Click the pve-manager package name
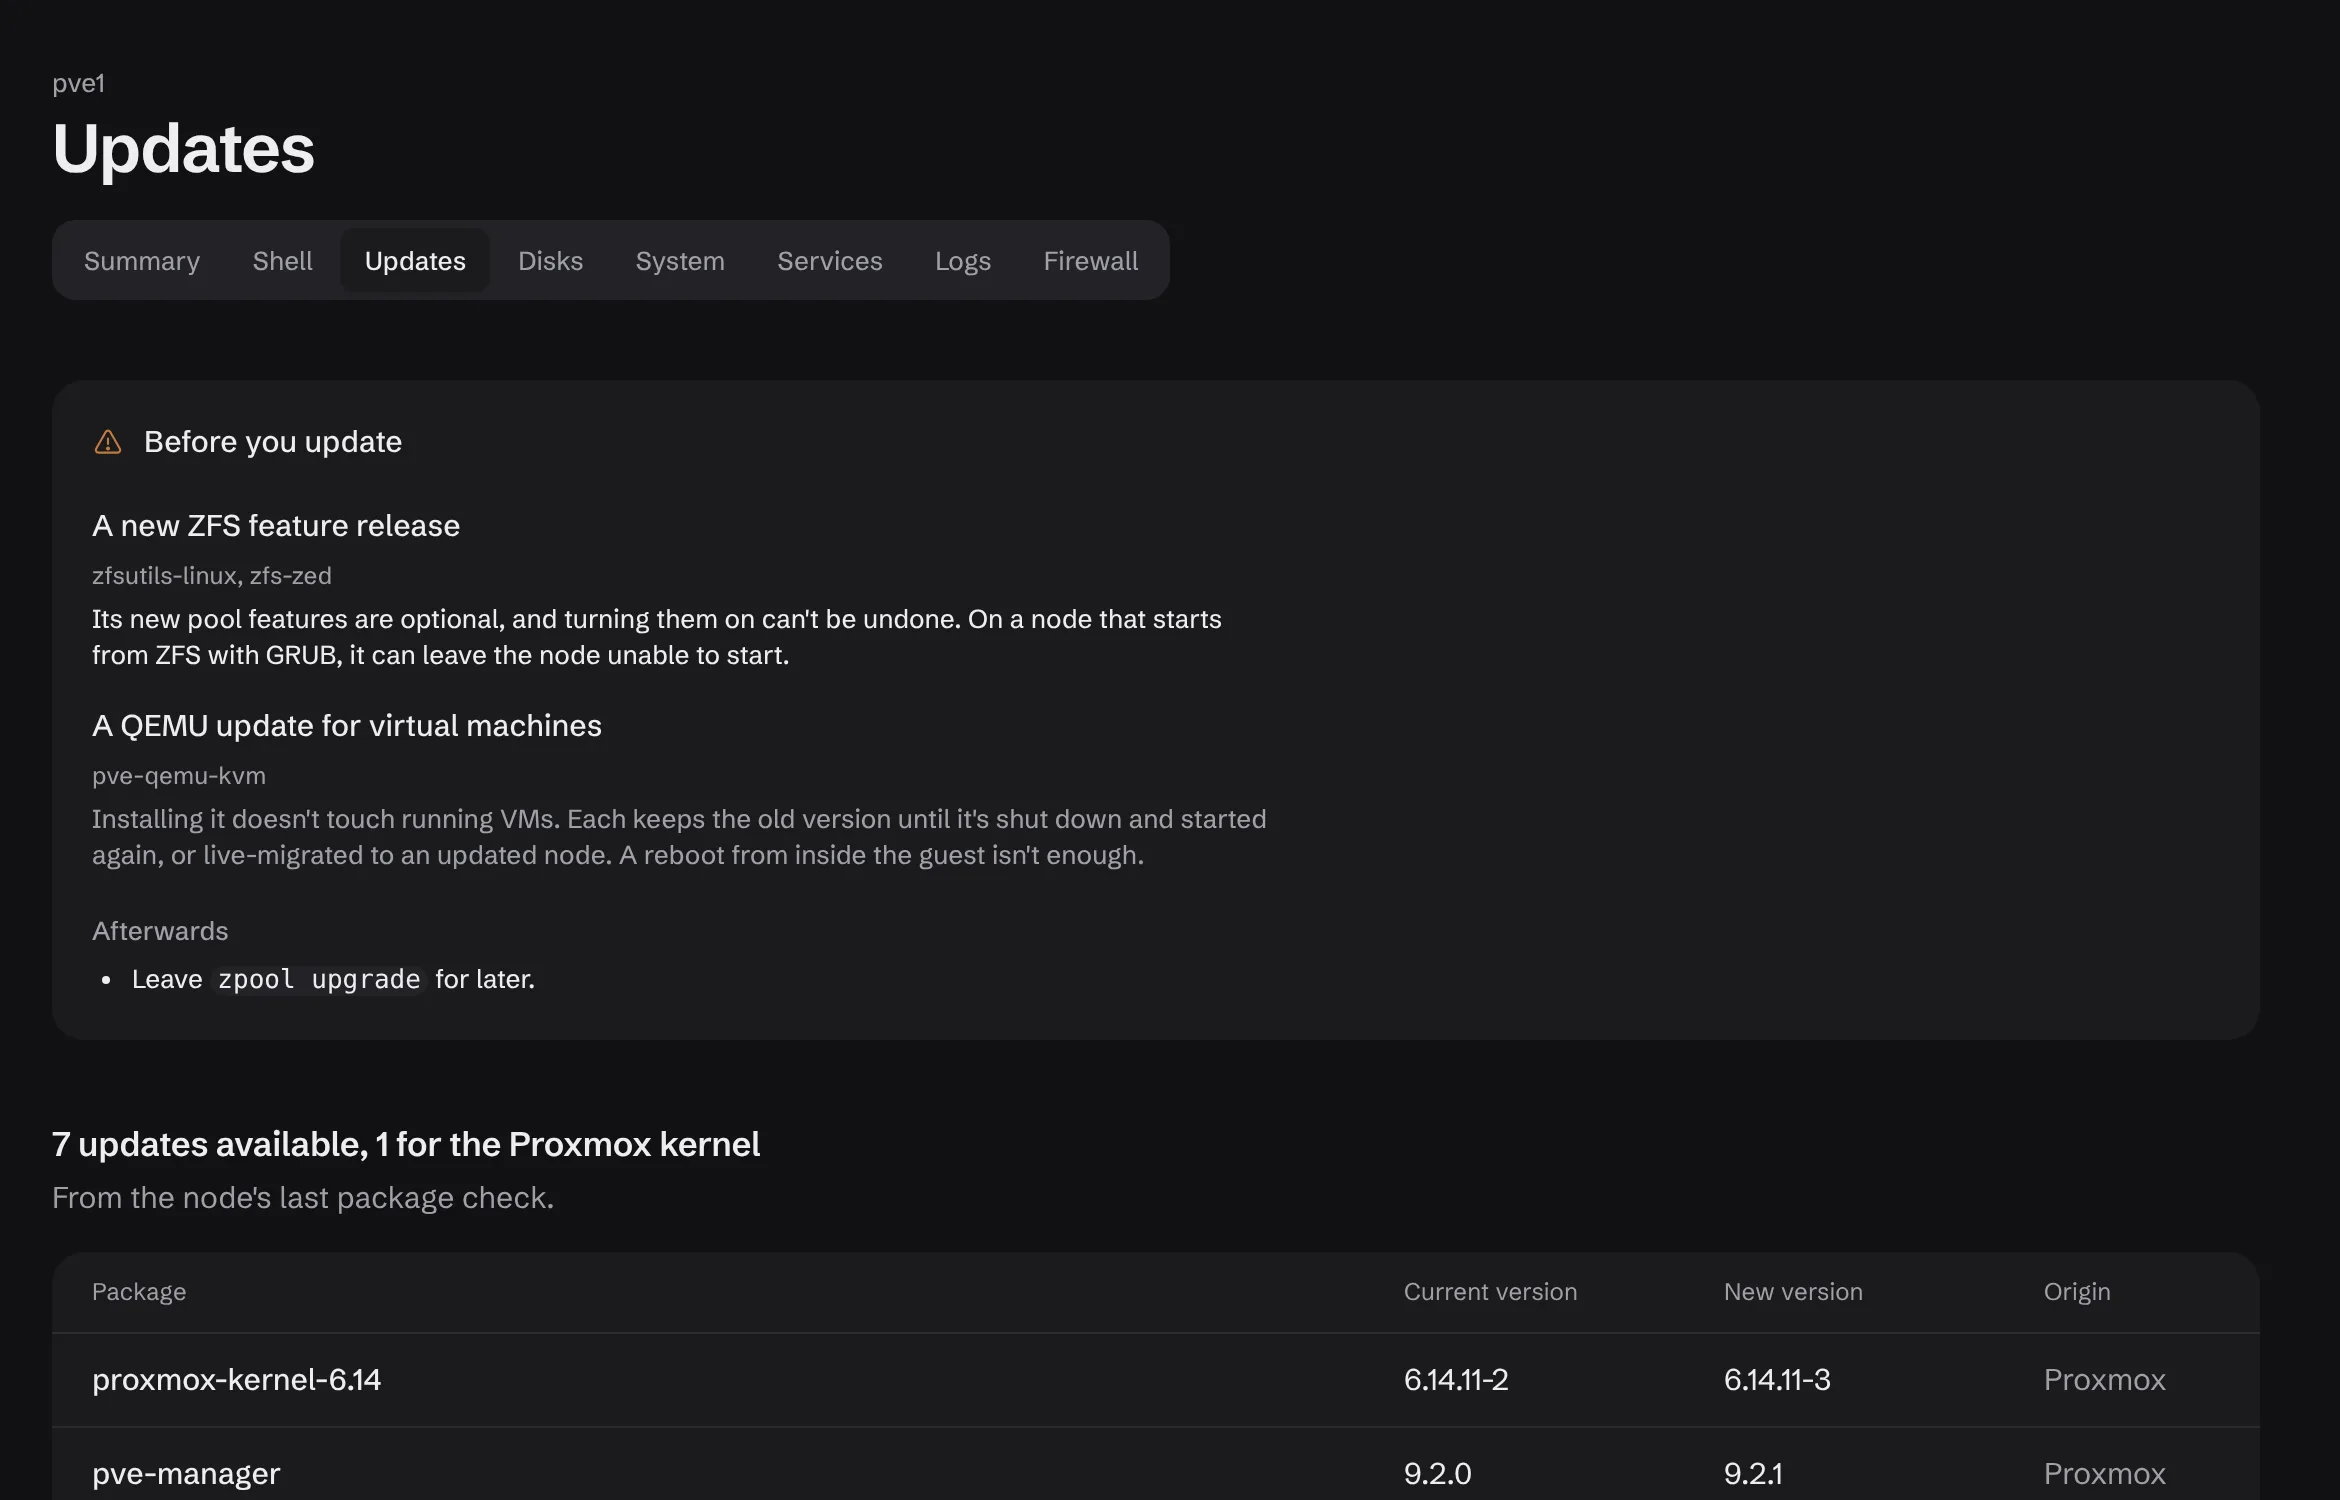This screenshot has height=1500, width=2340. coord(186,1474)
